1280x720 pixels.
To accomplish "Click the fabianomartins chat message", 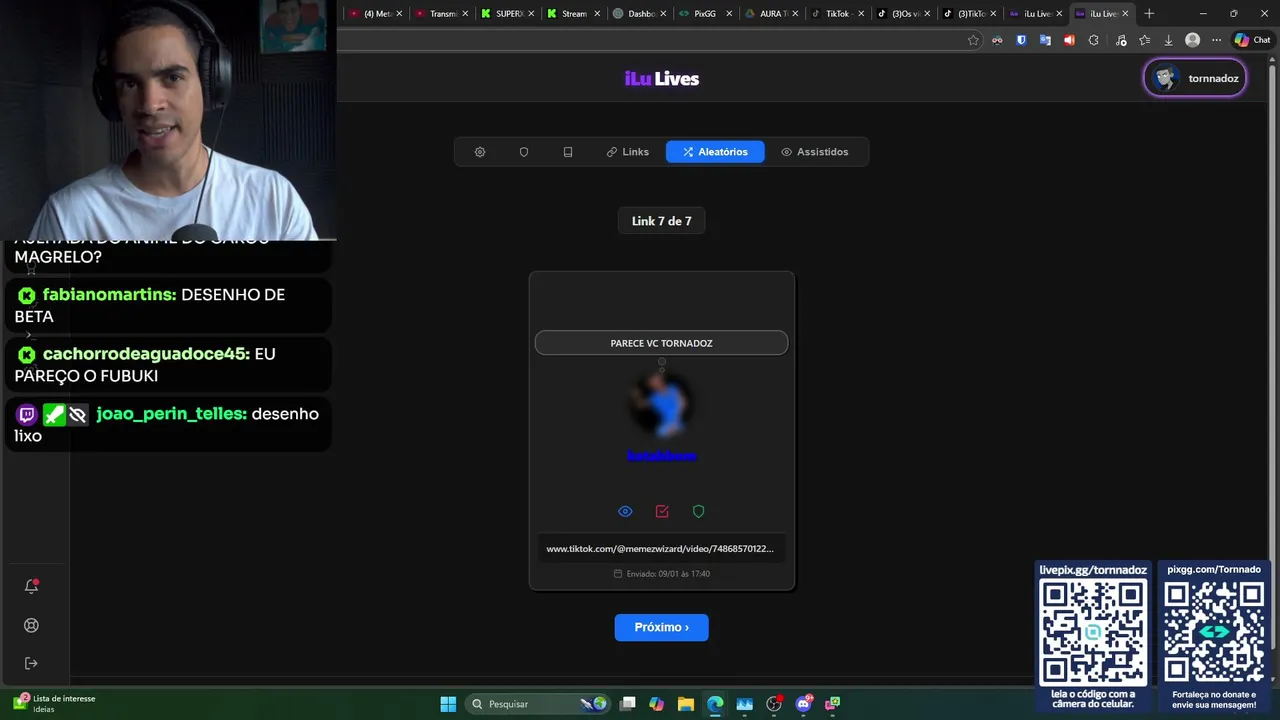I will [x=168, y=305].
